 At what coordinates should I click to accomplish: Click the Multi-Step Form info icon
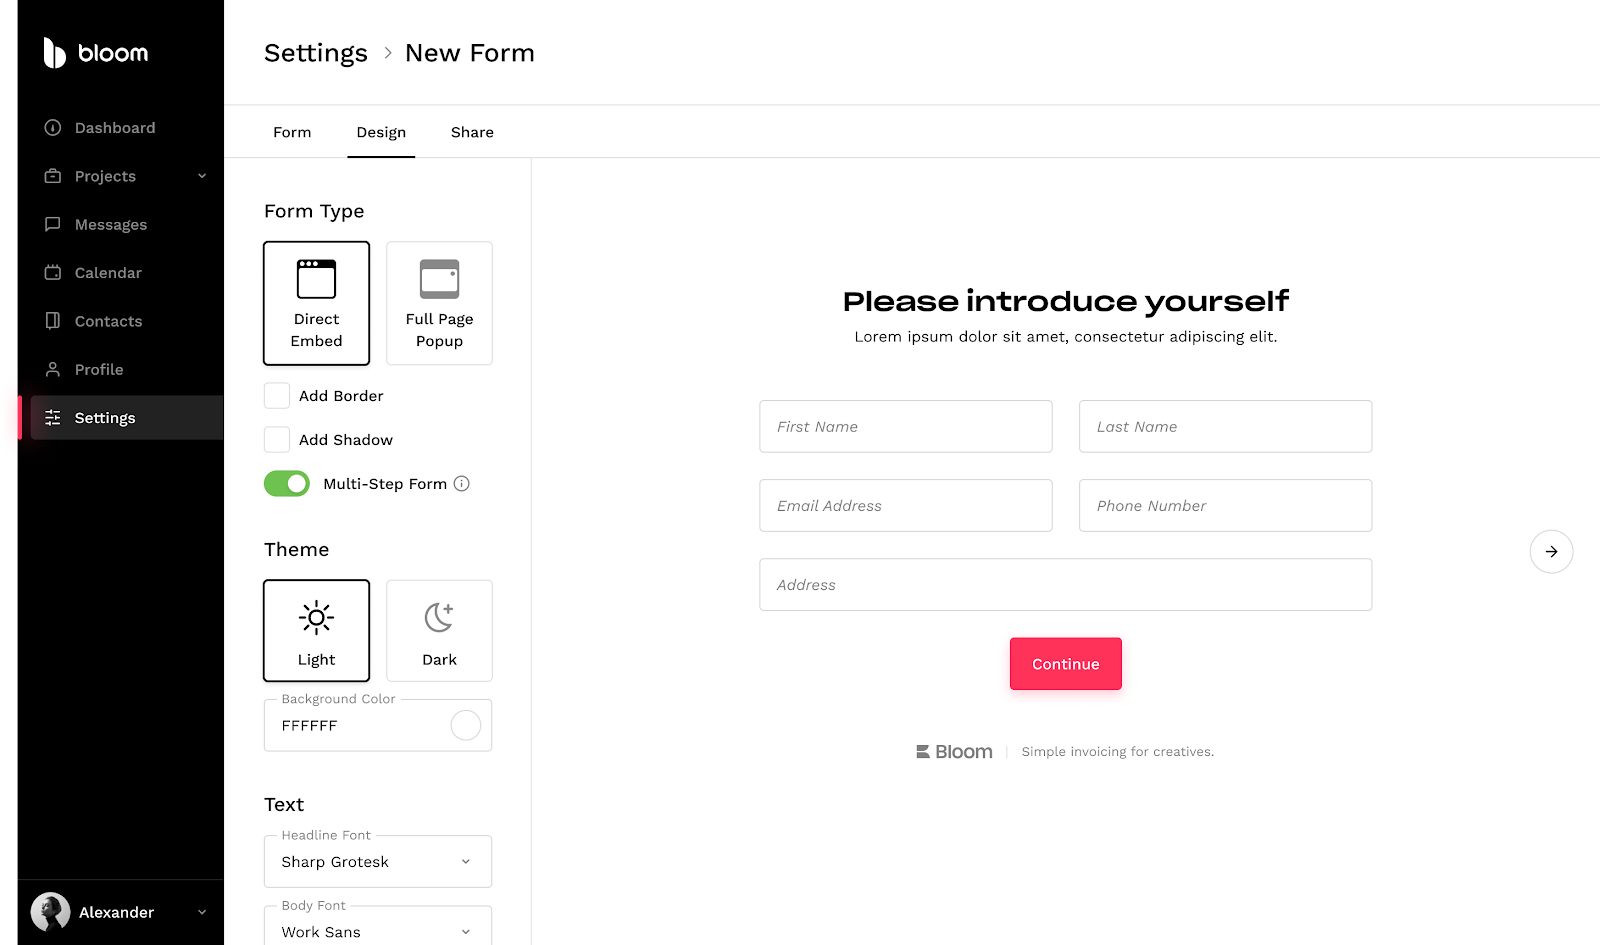[x=462, y=484]
